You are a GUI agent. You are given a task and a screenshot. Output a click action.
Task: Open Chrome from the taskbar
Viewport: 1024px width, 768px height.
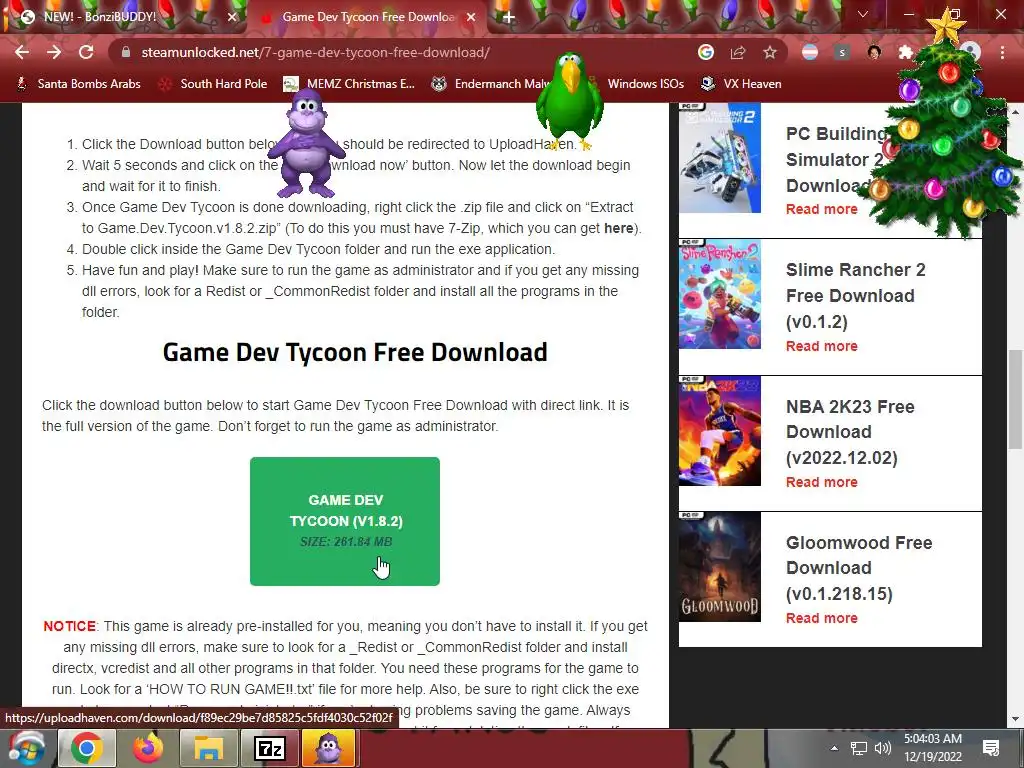point(87,748)
